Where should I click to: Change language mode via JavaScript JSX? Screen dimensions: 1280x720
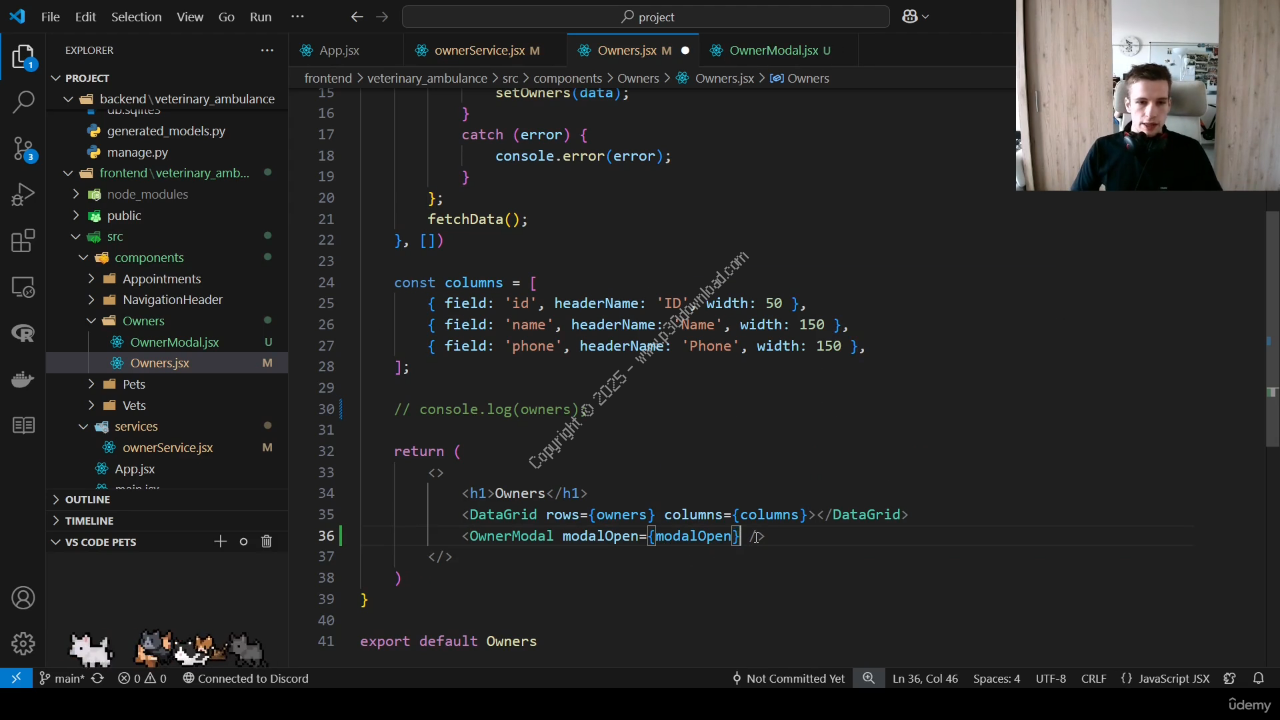1165,678
